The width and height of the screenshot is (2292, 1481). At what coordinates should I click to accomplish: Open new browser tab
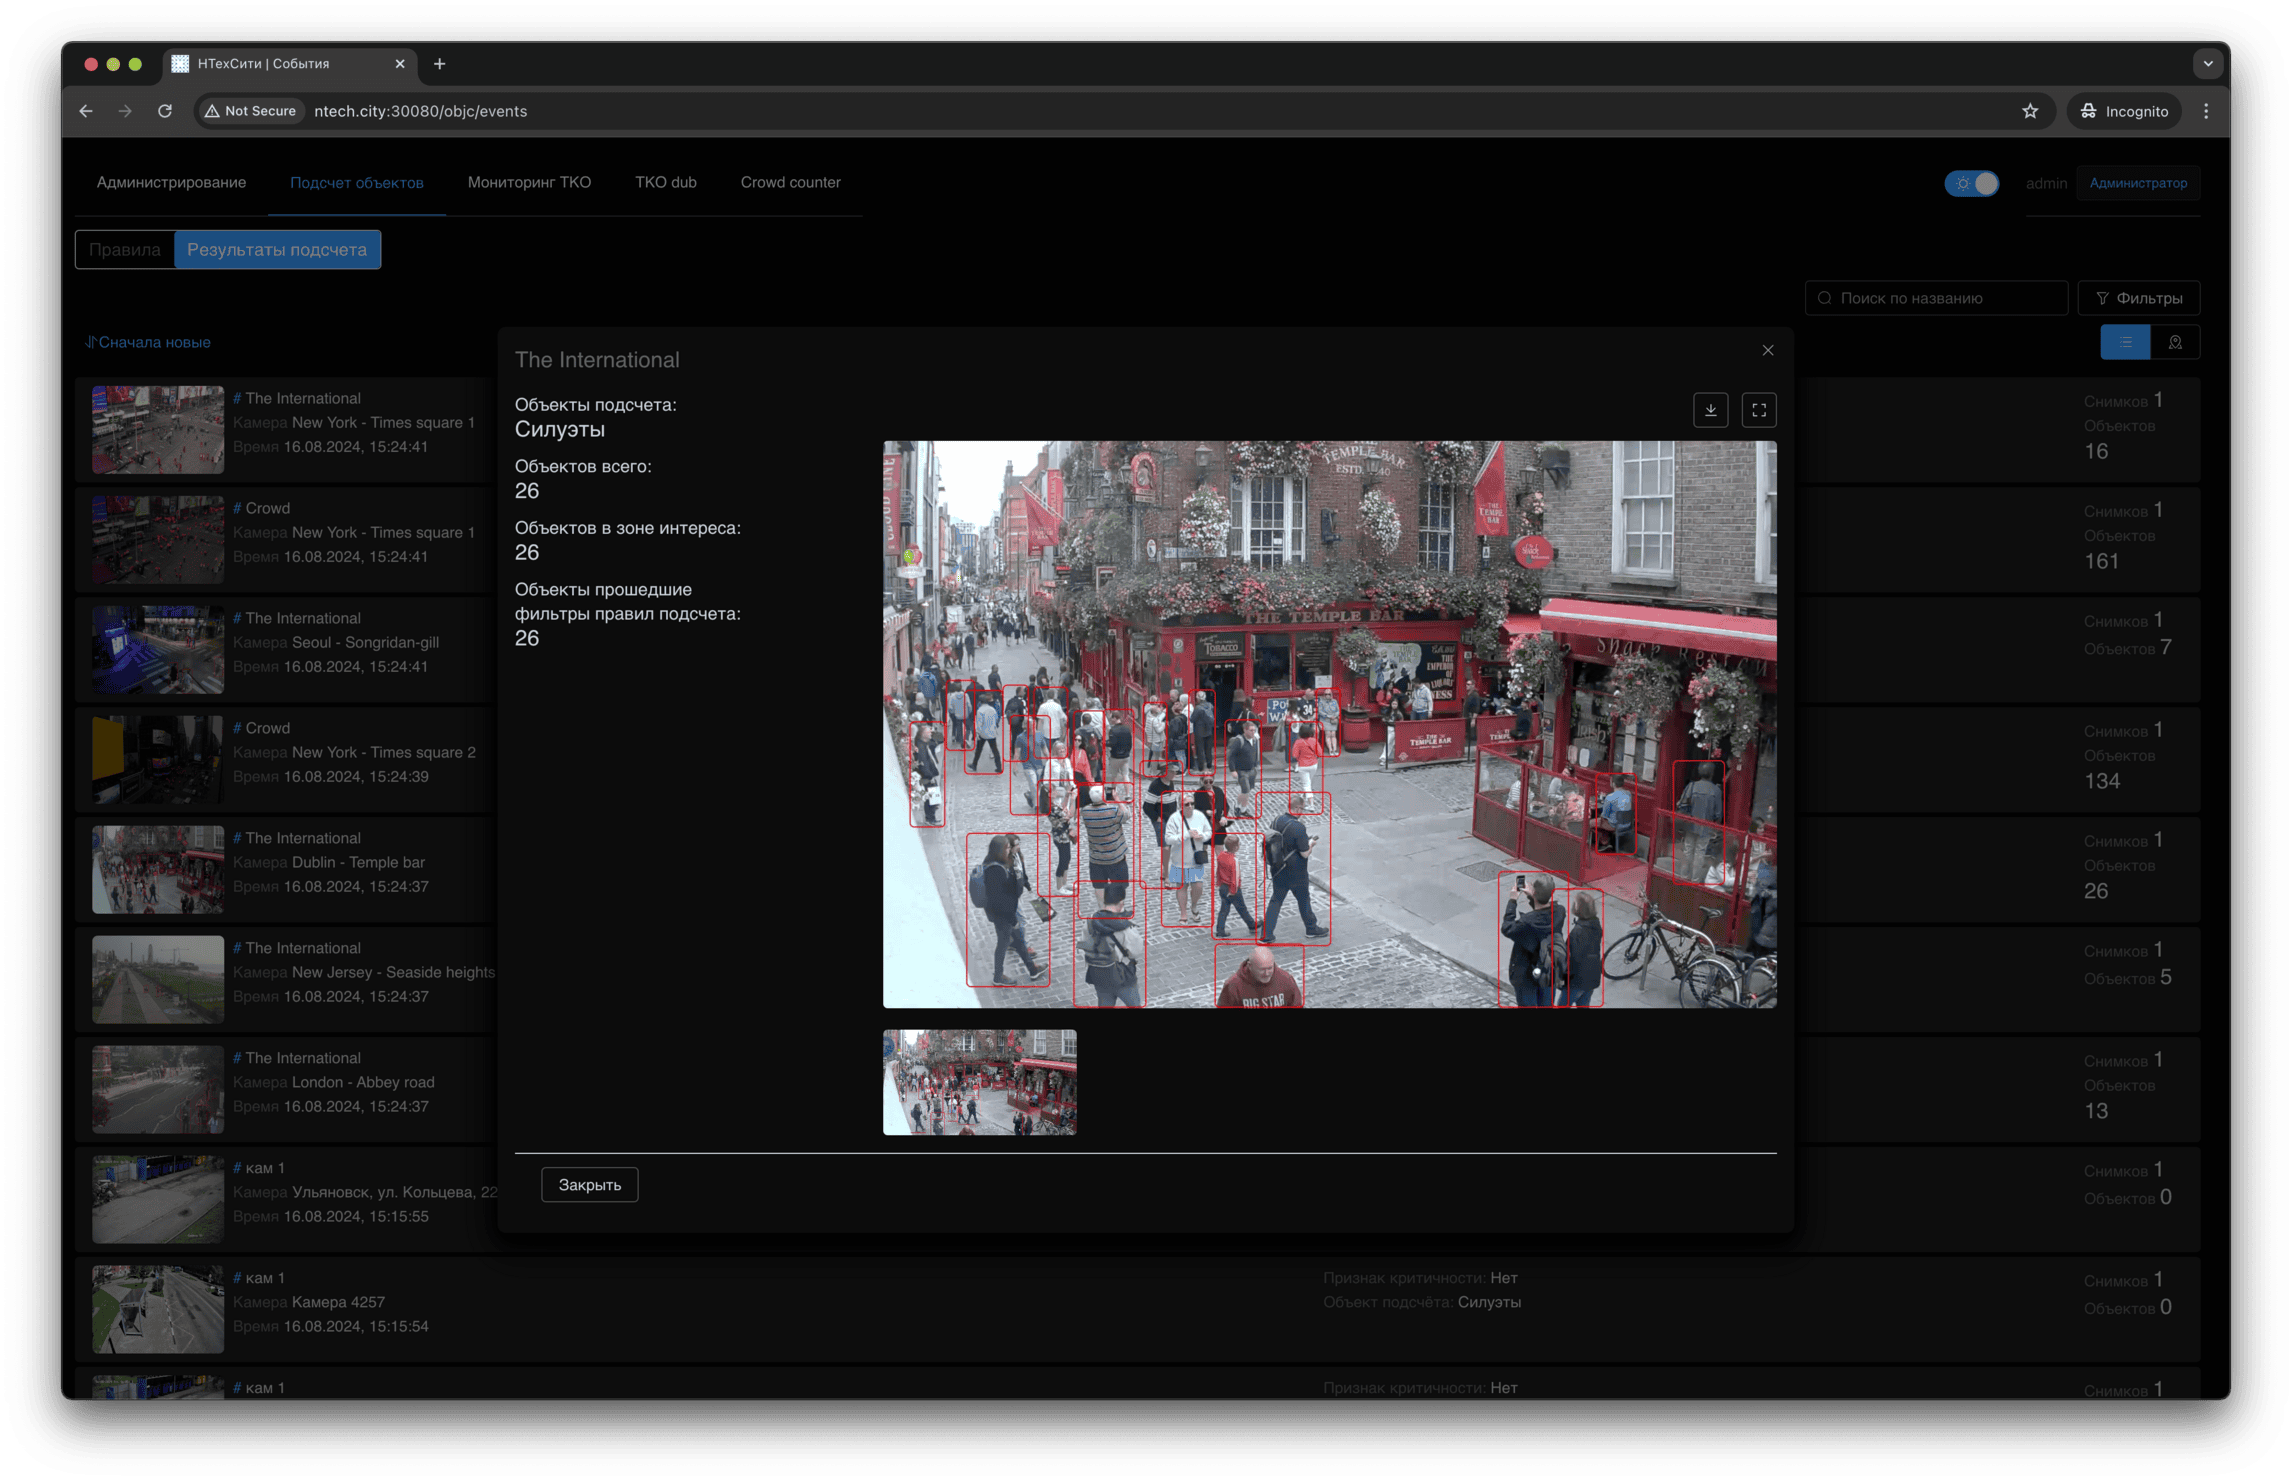(x=439, y=64)
